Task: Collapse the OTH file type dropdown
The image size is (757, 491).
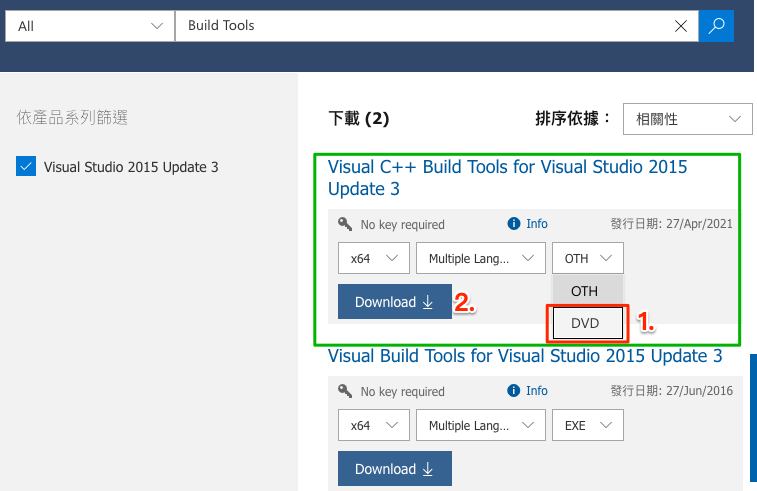Action: [588, 258]
